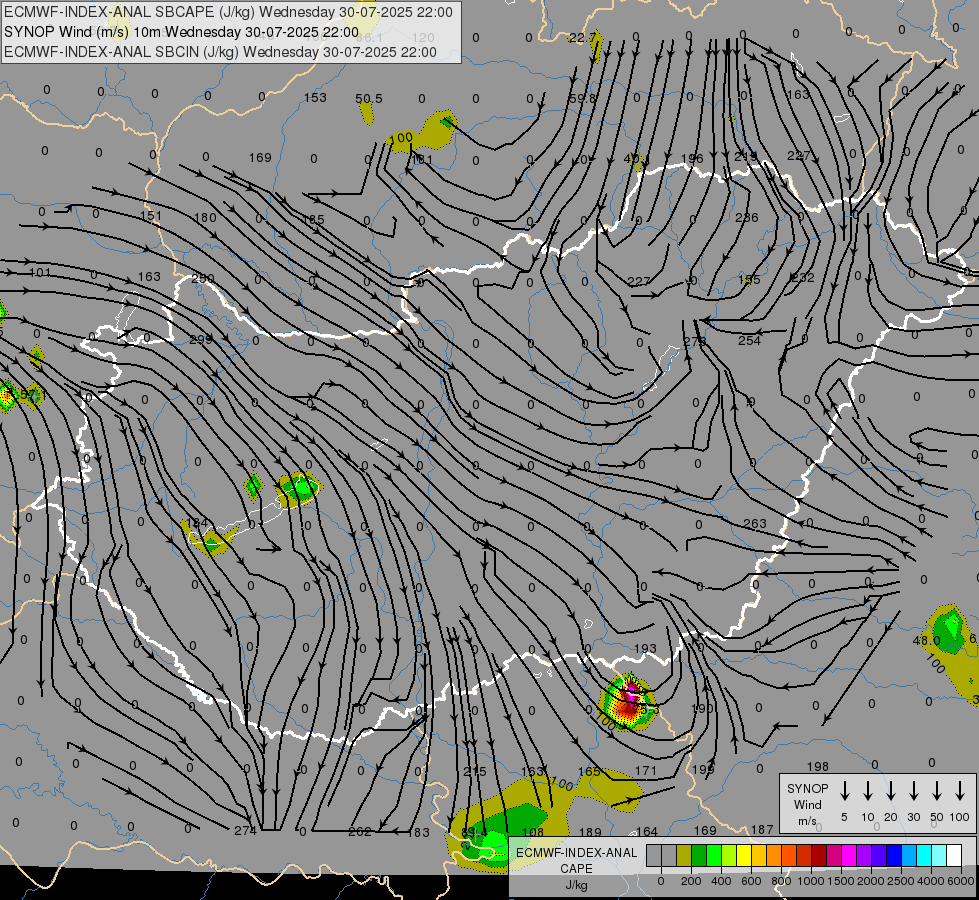The width and height of the screenshot is (979, 900).
Task: Click the 800 label on the CAPE scale
Action: [781, 881]
